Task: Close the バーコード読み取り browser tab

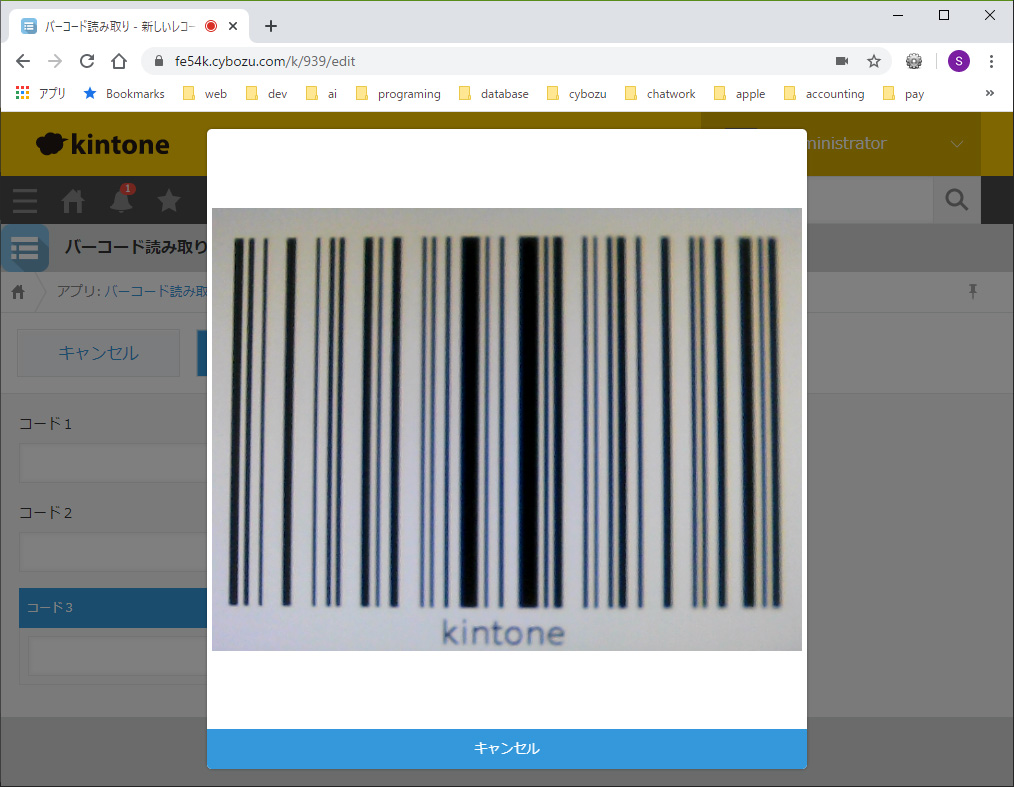Action: pyautogui.click(x=233, y=26)
